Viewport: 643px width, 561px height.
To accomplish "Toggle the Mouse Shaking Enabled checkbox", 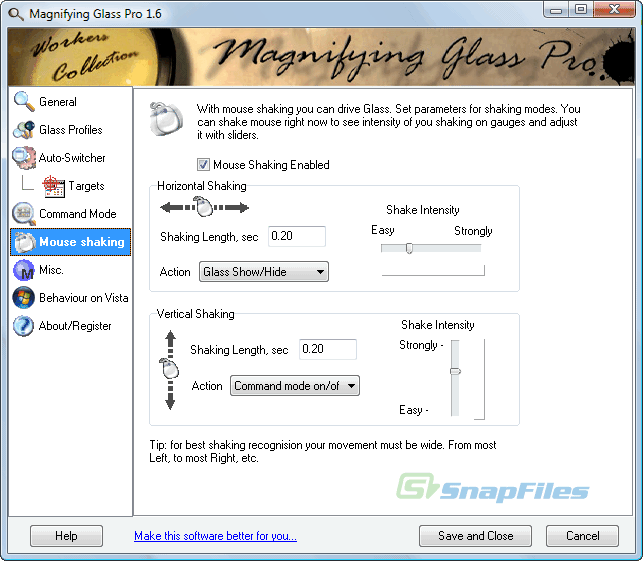I will 203,165.
